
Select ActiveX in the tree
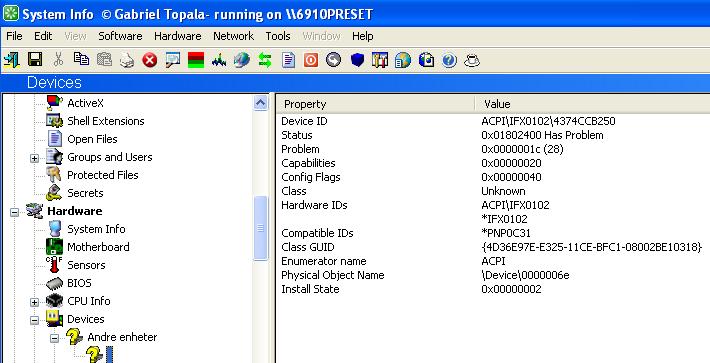[x=85, y=103]
